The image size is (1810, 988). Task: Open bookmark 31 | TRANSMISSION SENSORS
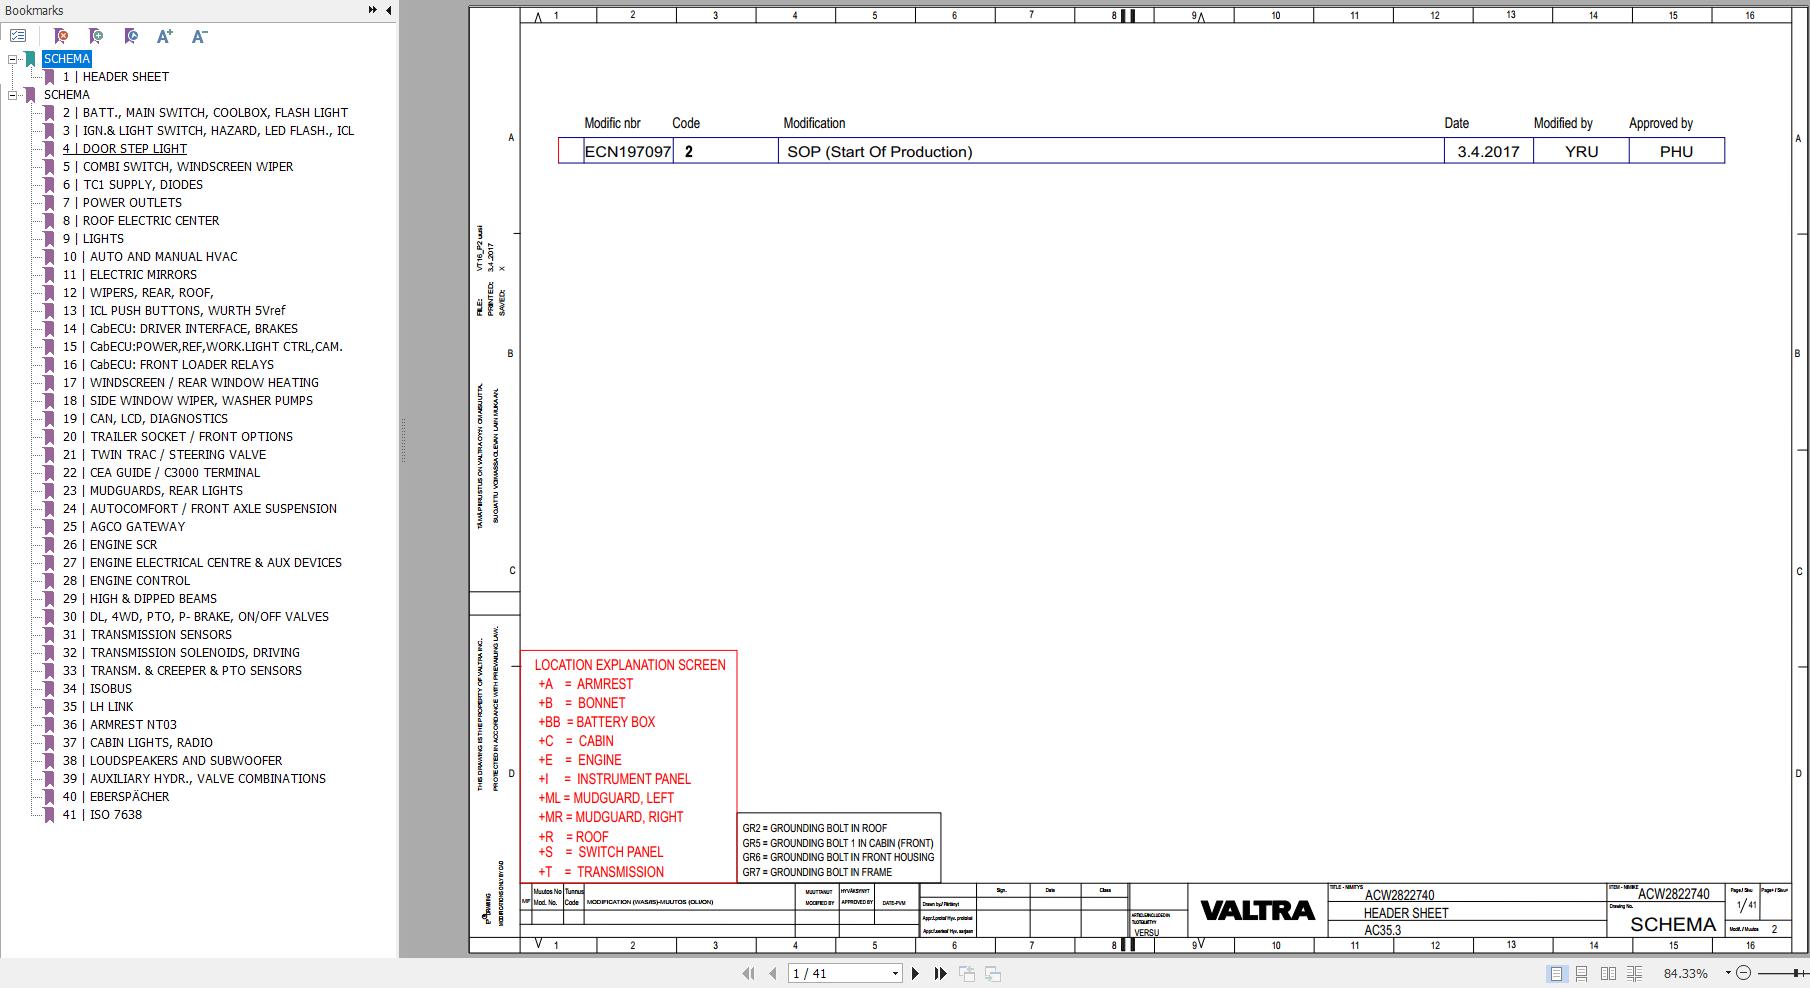tap(147, 635)
